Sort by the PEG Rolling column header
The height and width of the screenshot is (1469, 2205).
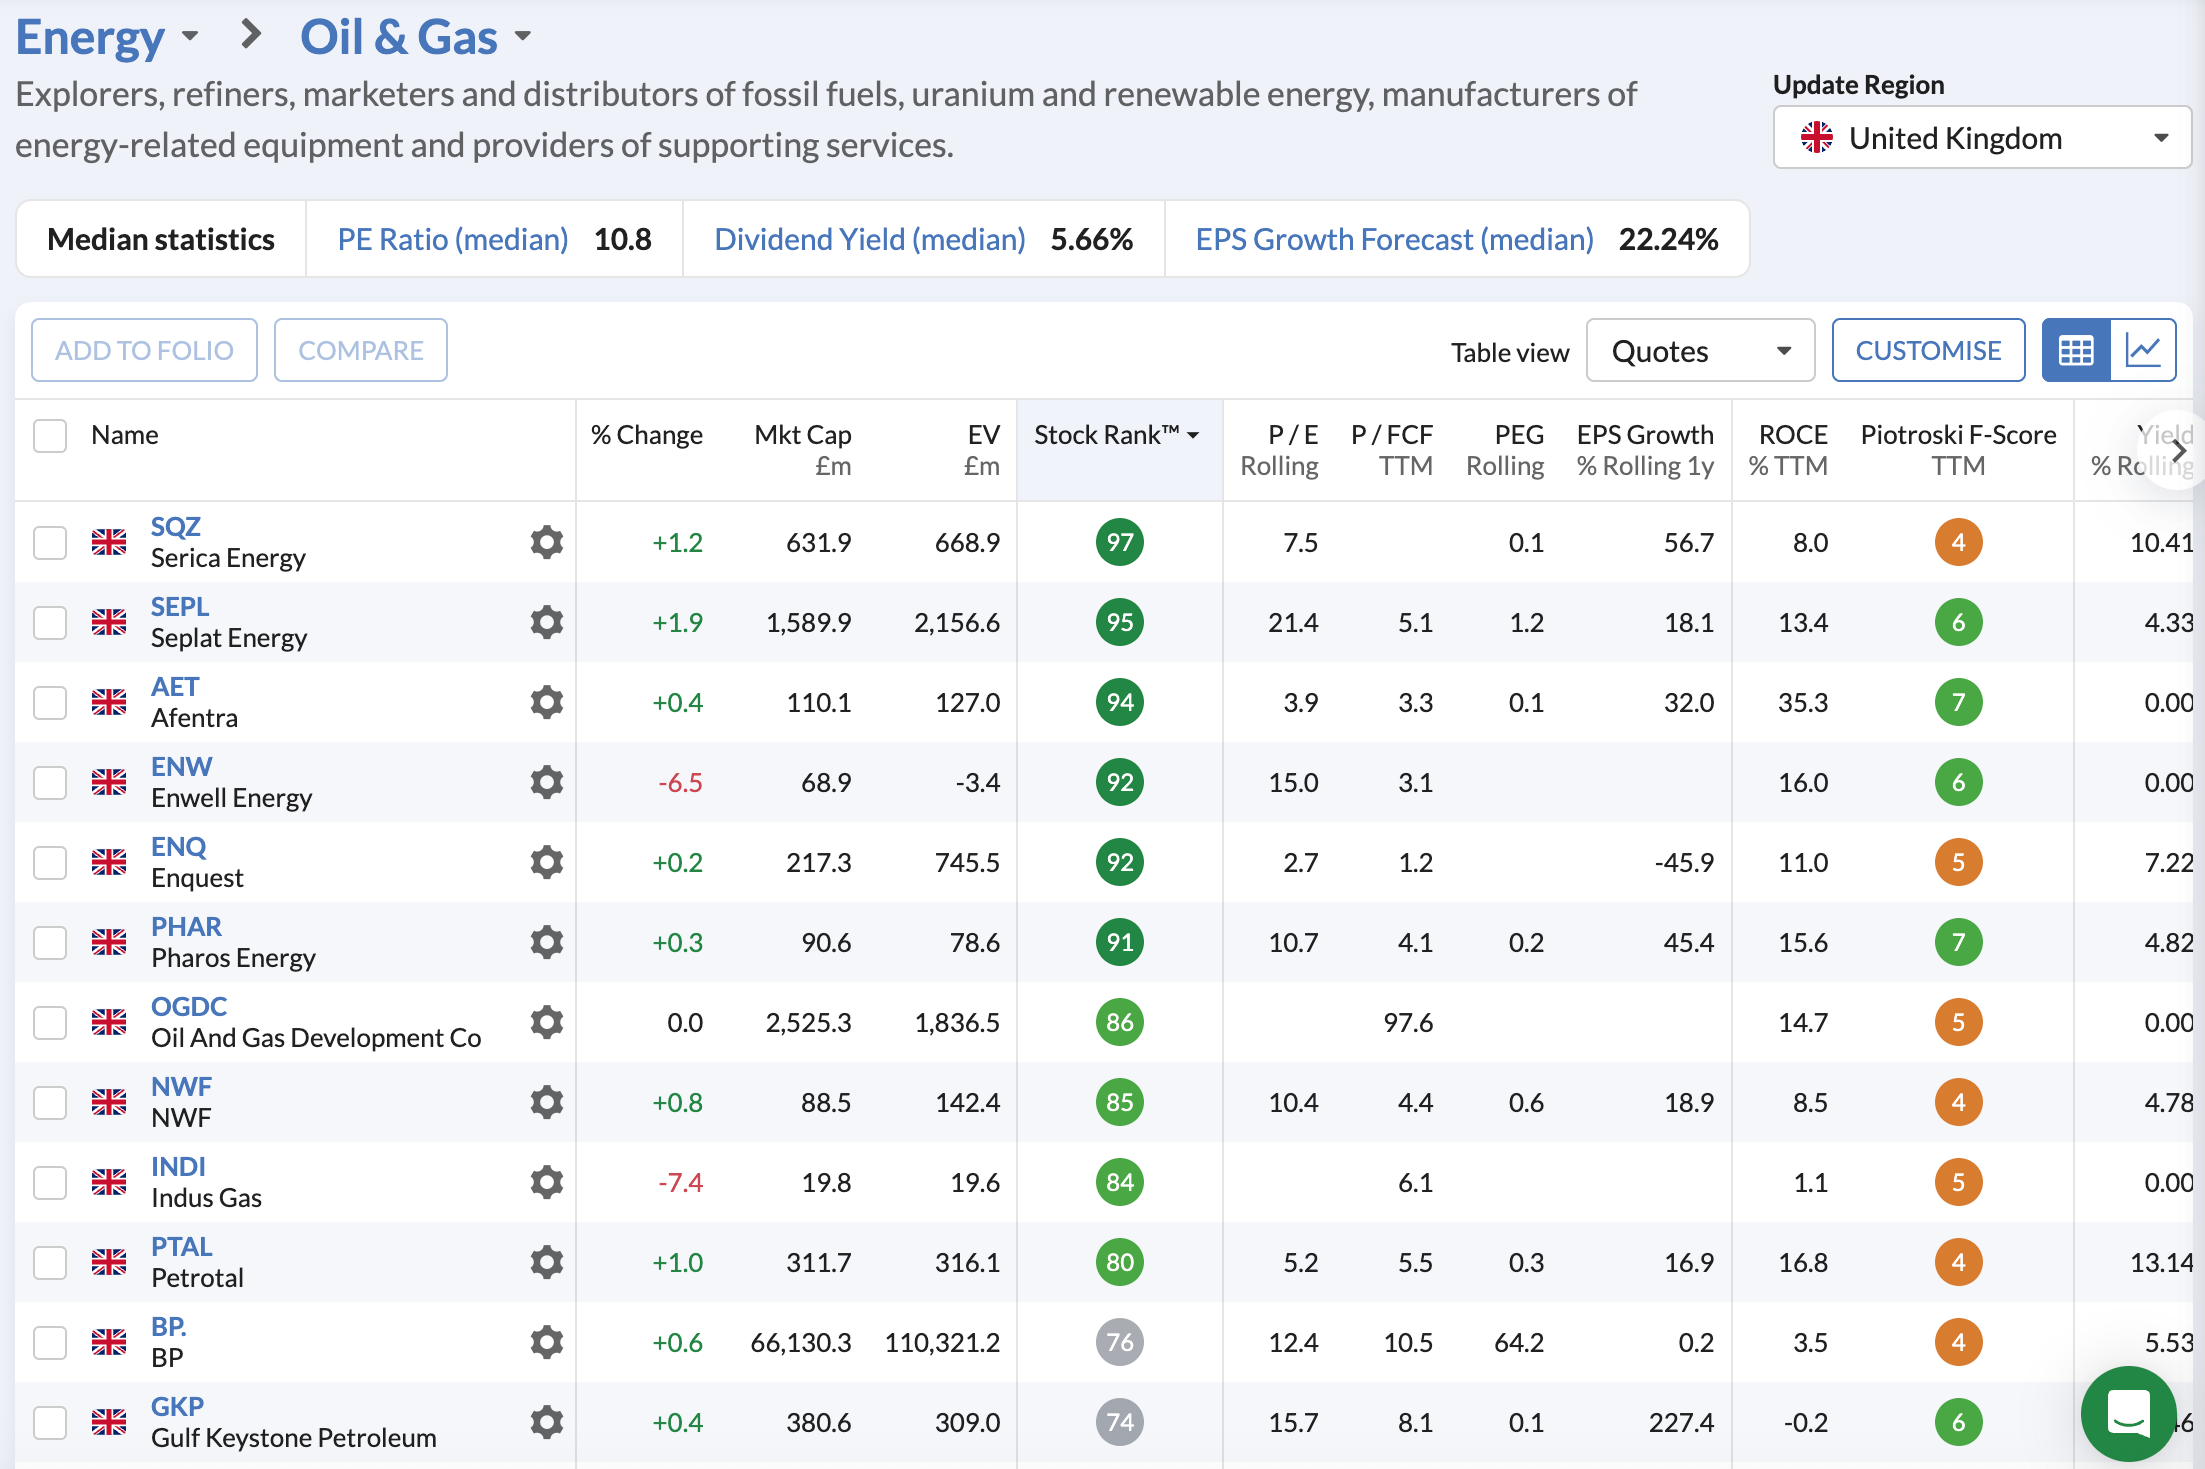click(x=1505, y=450)
